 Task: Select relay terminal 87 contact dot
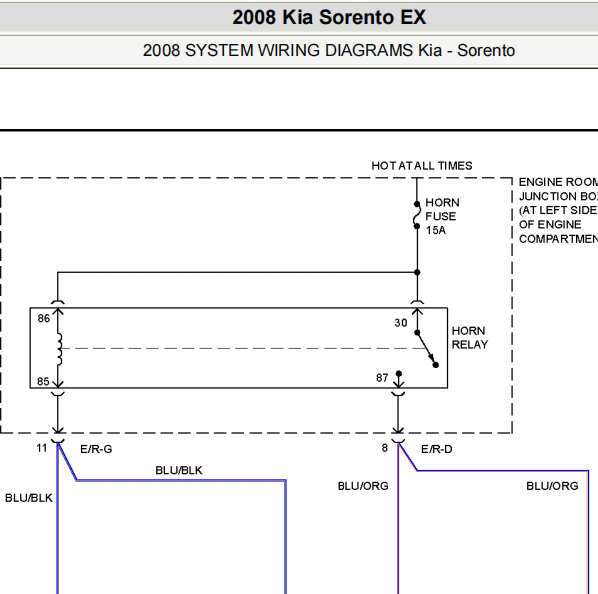(x=399, y=373)
